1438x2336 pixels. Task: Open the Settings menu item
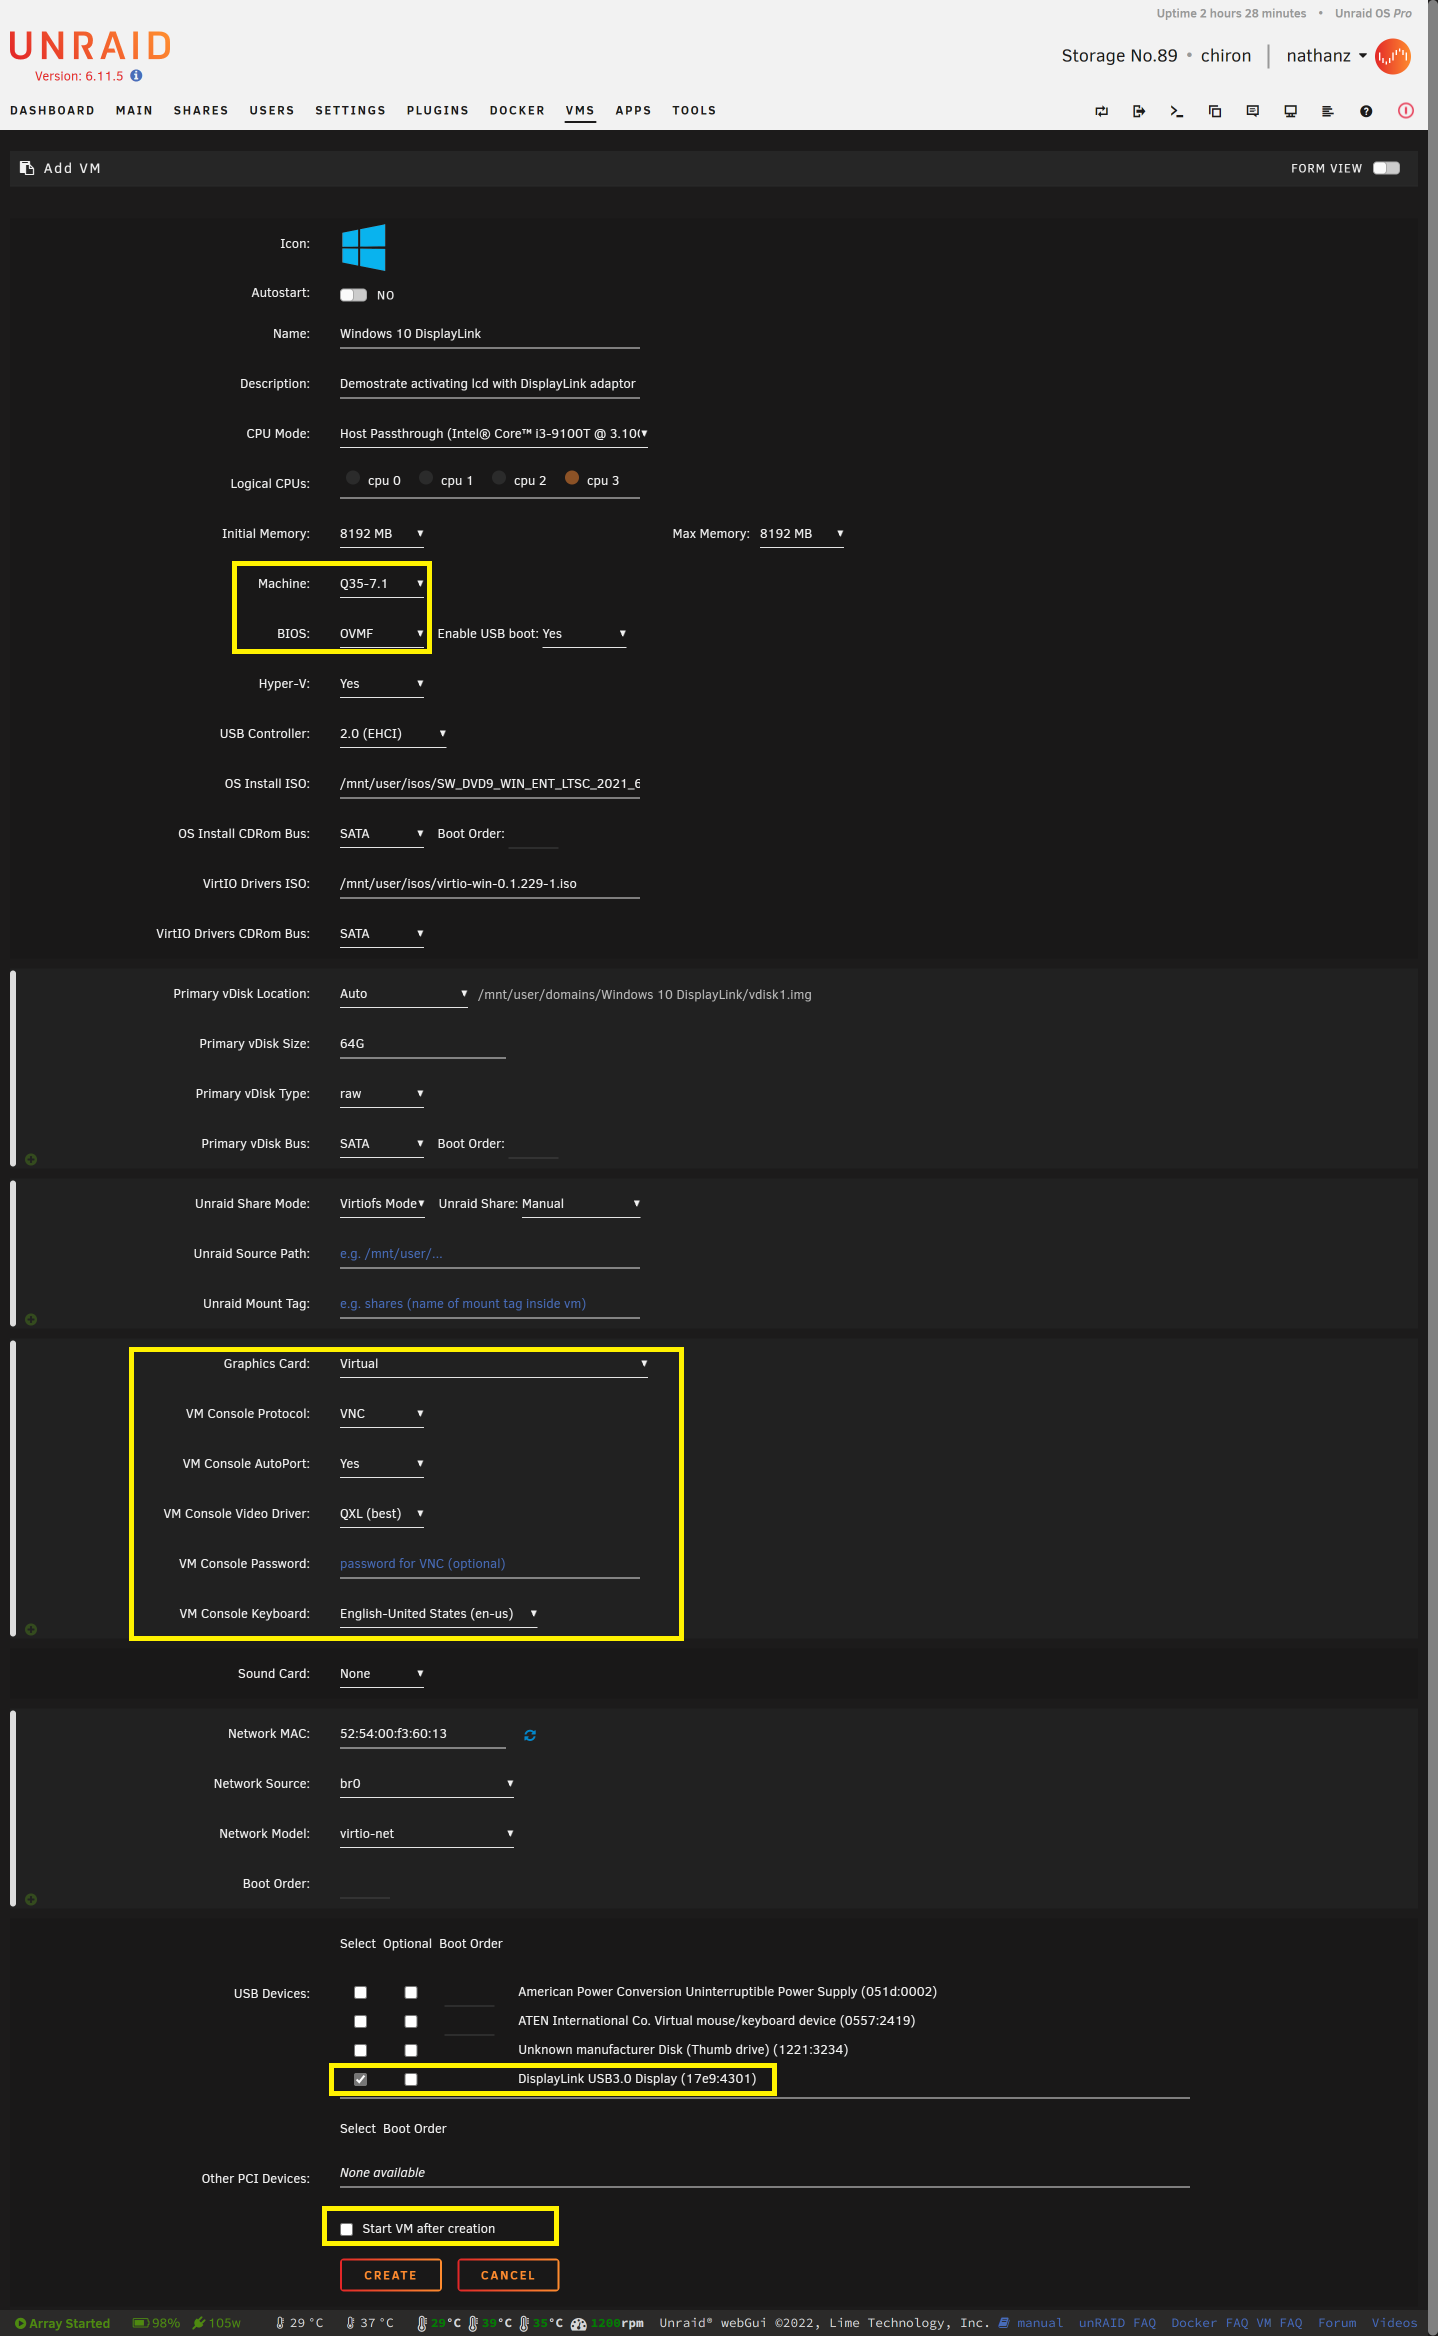tap(350, 111)
